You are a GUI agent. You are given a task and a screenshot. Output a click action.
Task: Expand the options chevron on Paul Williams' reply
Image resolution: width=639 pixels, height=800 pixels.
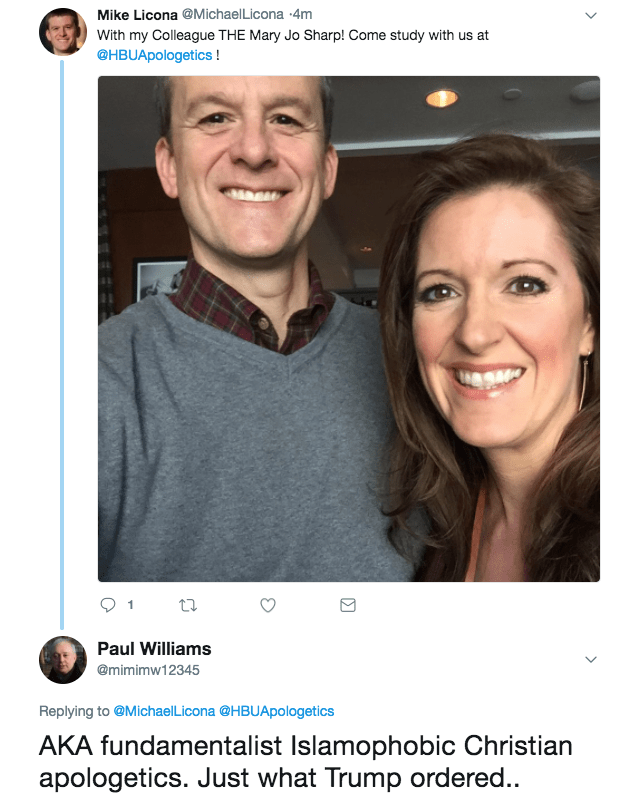coord(590,660)
